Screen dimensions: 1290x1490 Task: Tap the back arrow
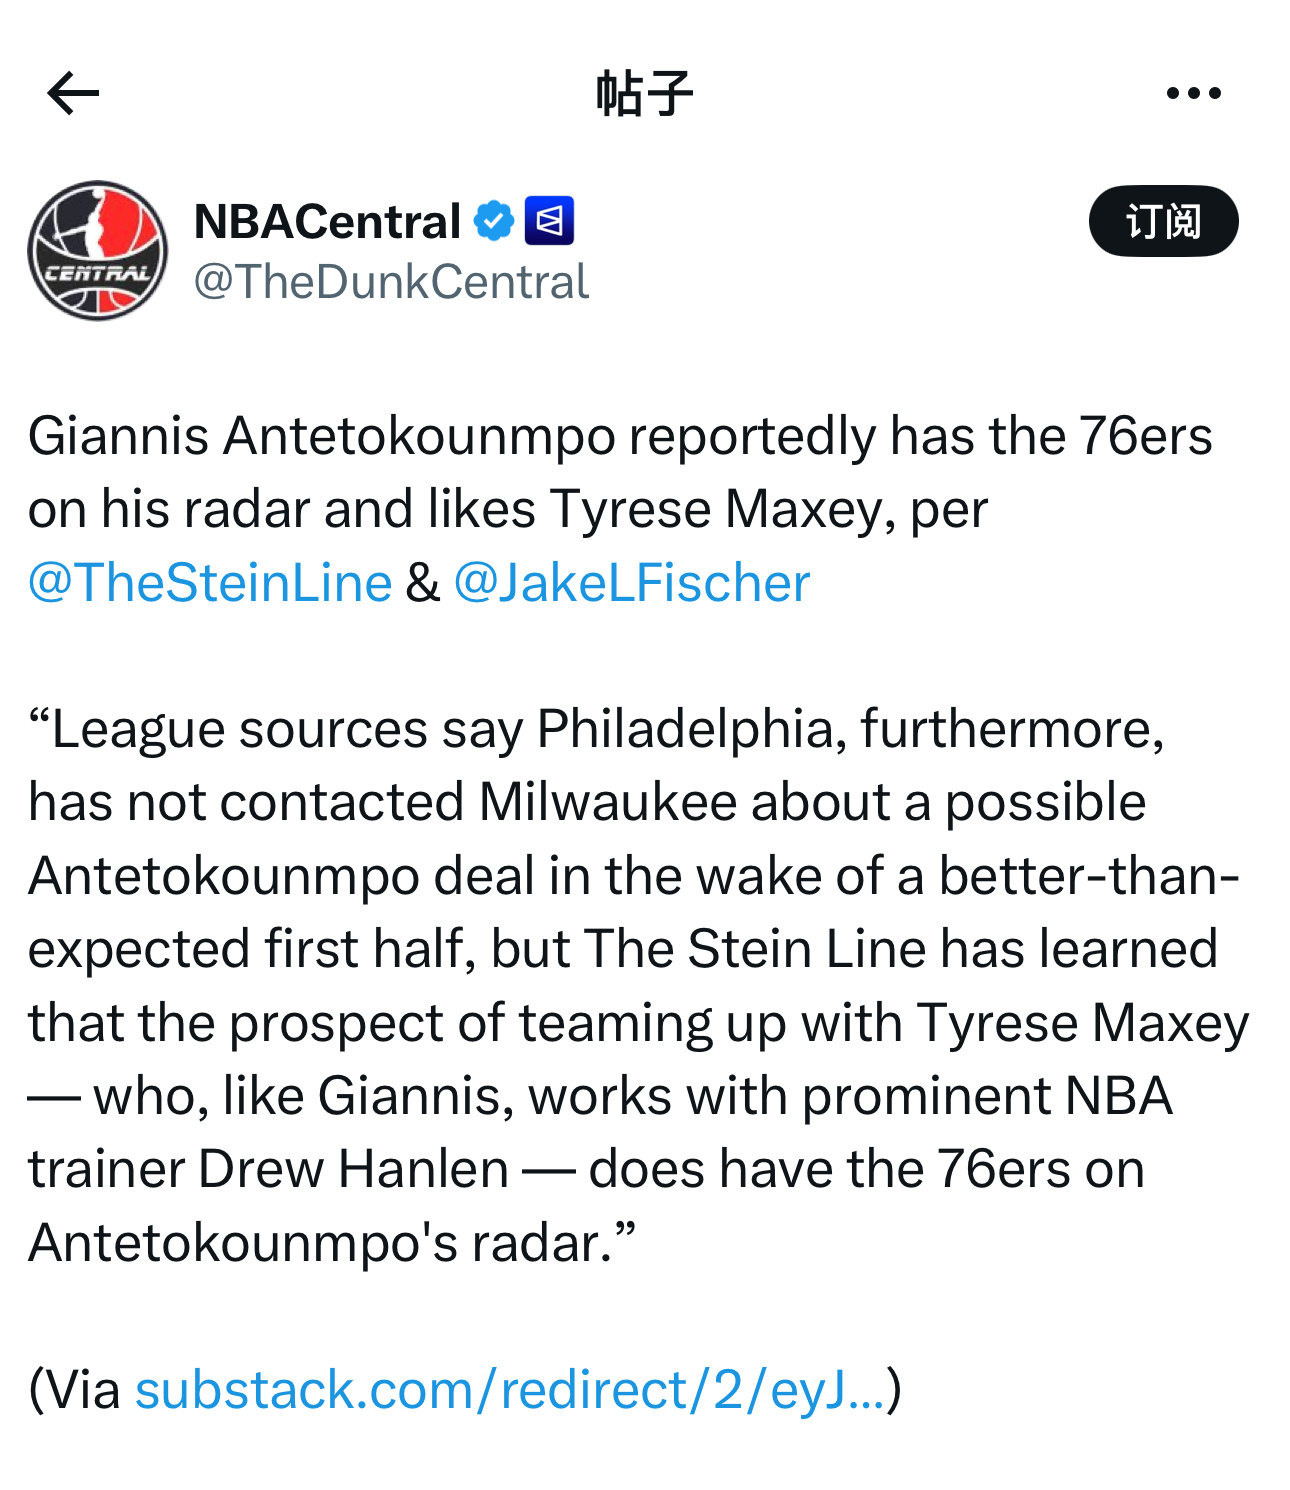[73, 94]
